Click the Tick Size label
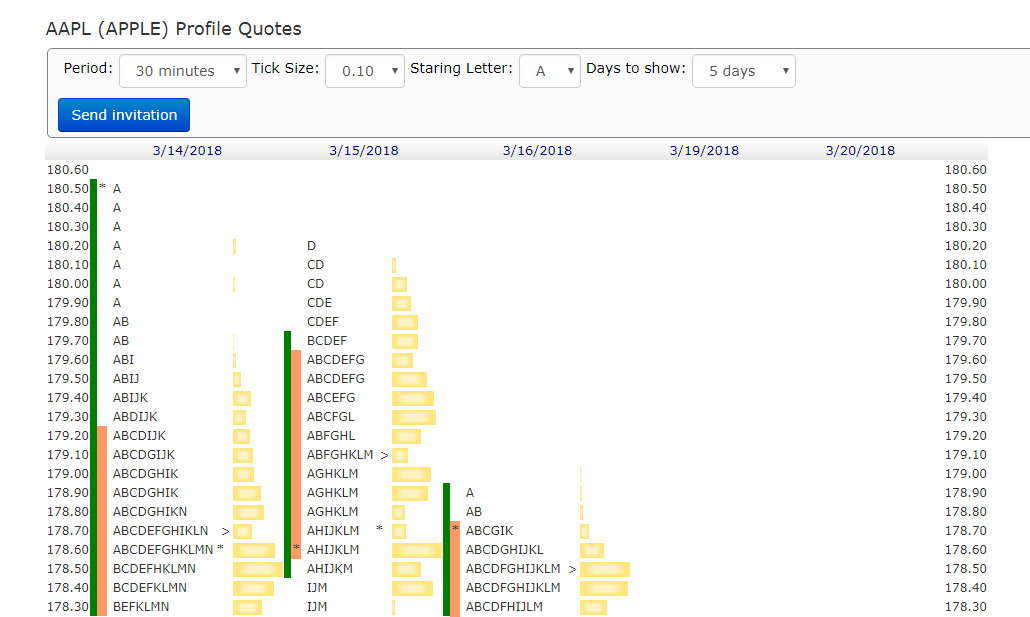 [285, 68]
